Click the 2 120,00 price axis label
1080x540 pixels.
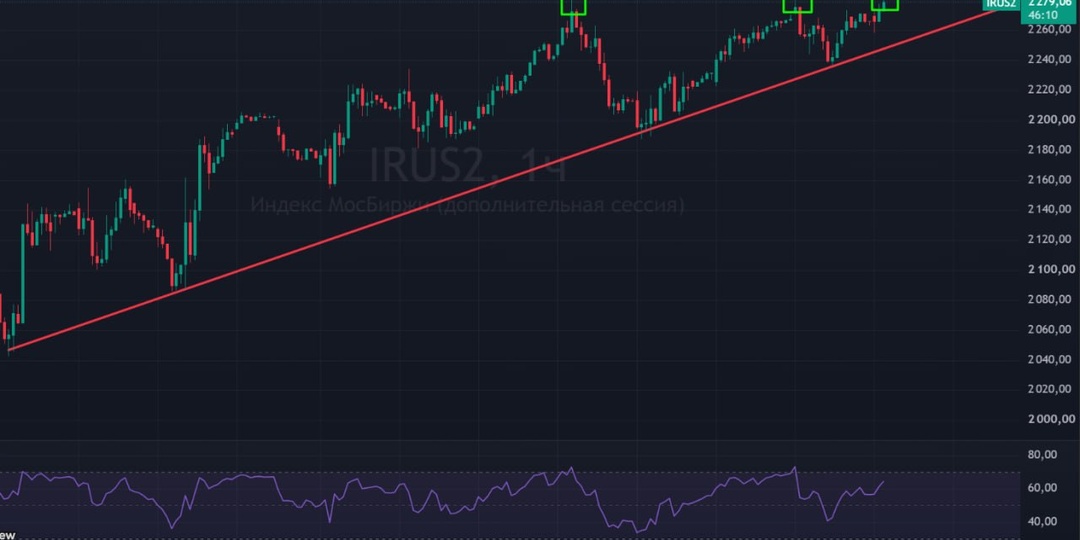[x=1048, y=240]
